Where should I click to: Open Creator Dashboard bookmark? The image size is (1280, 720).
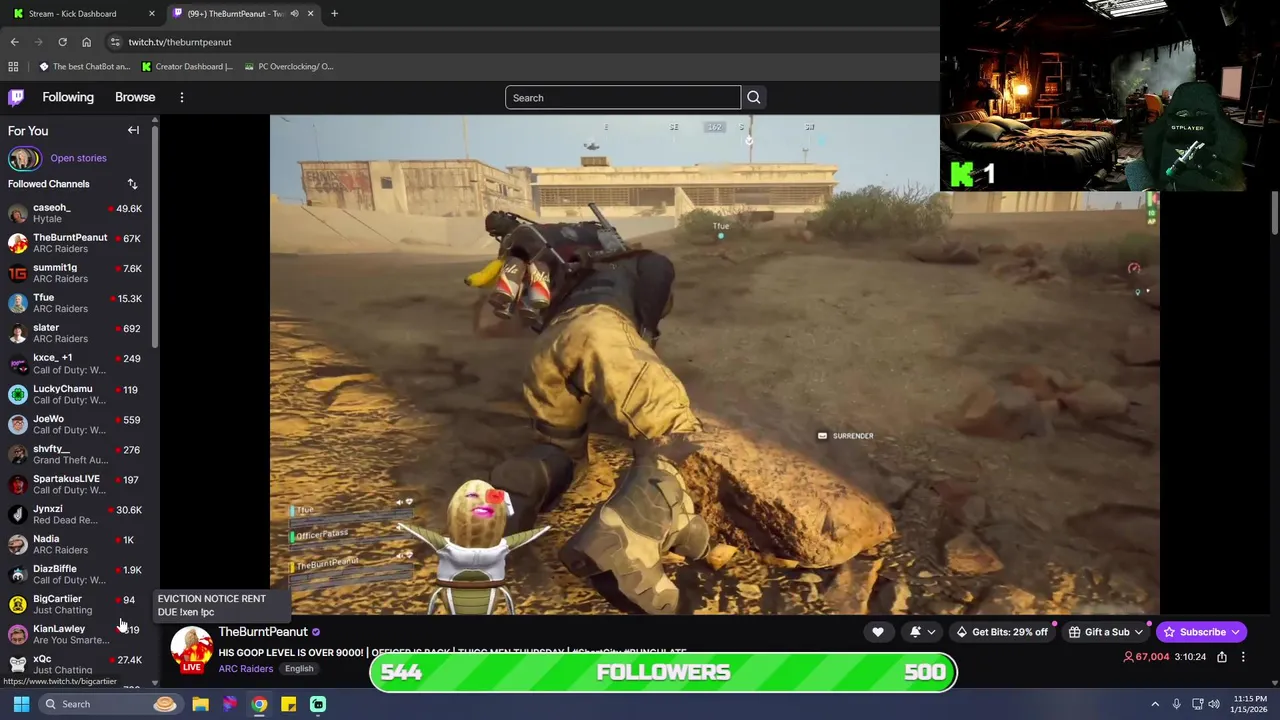(x=187, y=67)
